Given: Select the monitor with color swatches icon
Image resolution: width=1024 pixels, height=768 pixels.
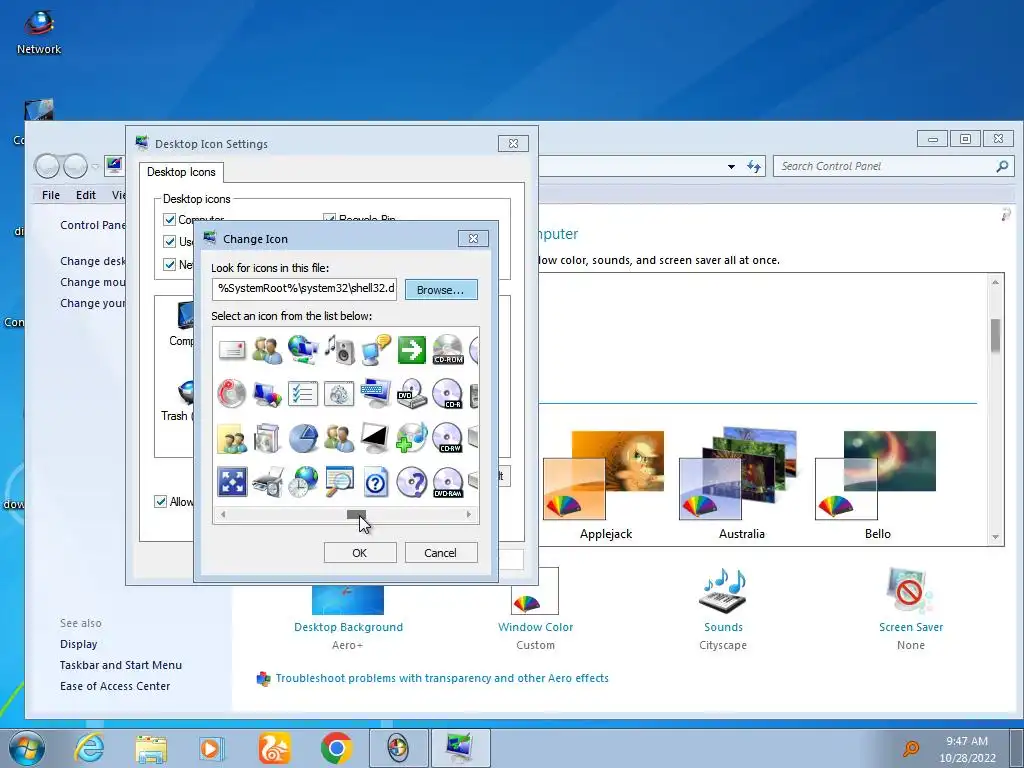Looking at the screenshot, I should pos(267,394).
